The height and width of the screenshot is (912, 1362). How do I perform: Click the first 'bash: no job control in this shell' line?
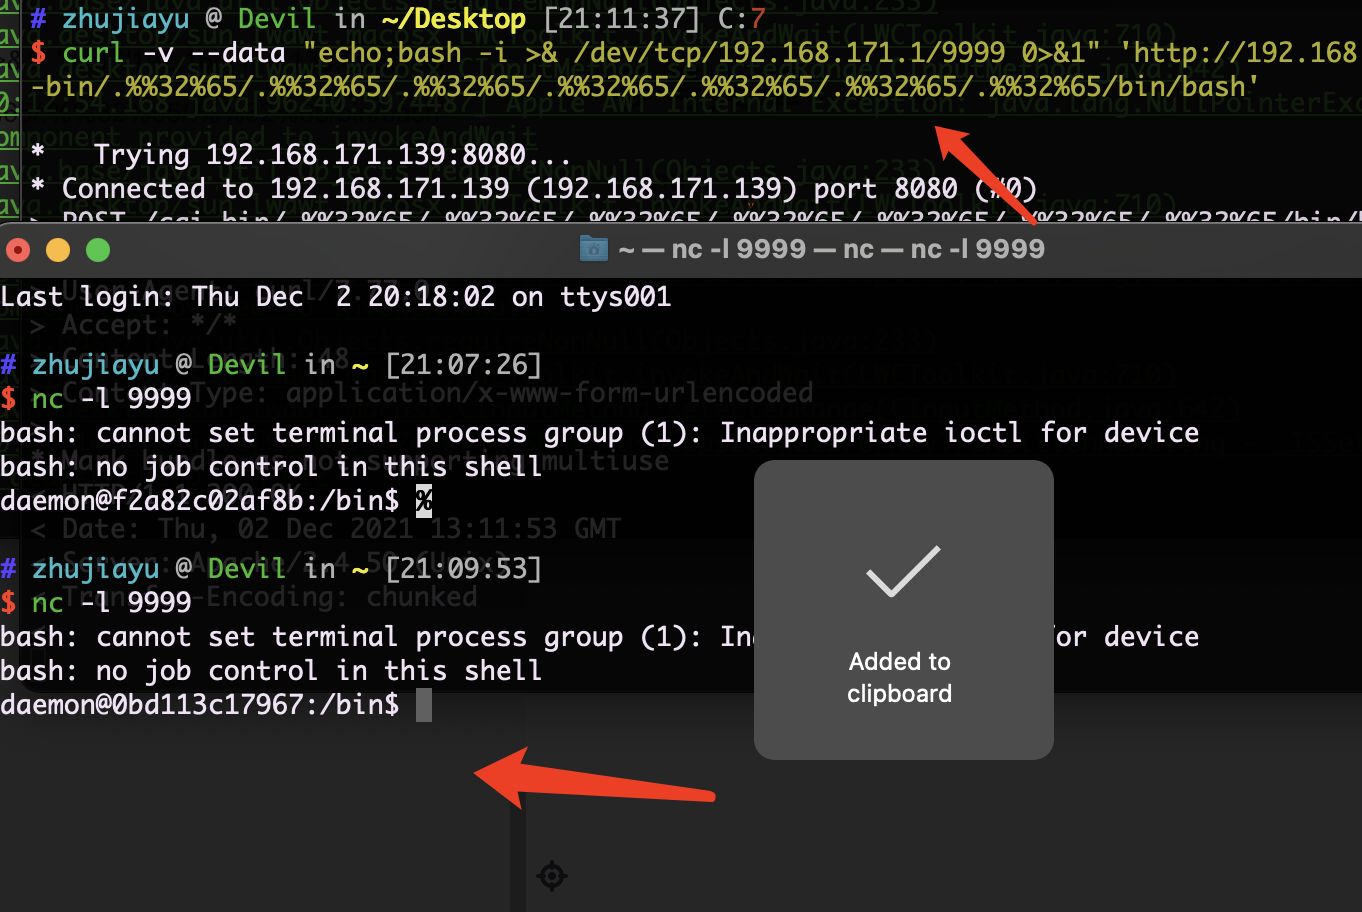coord(271,467)
